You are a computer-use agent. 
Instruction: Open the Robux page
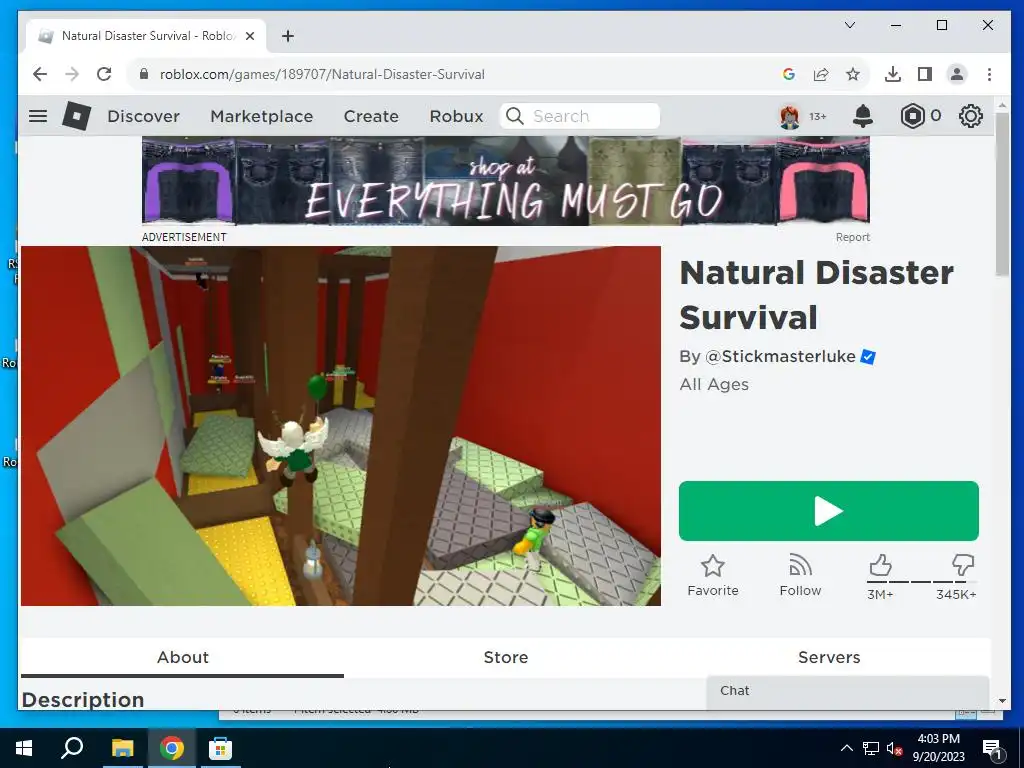click(x=456, y=116)
